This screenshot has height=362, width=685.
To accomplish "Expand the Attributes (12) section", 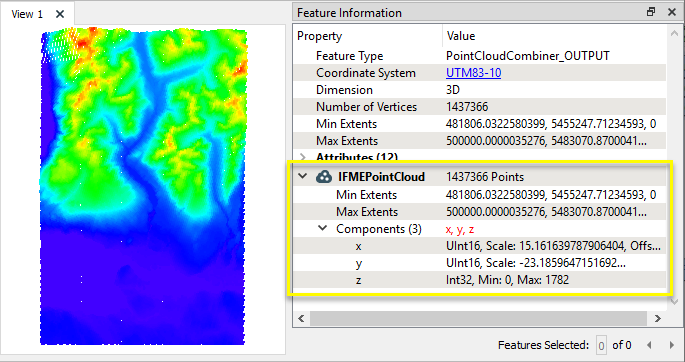I will [303, 157].
